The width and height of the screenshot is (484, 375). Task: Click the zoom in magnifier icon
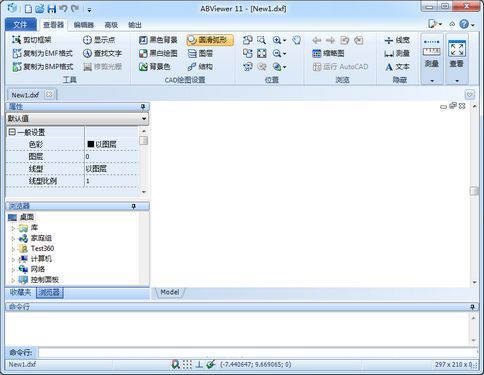(x=277, y=40)
